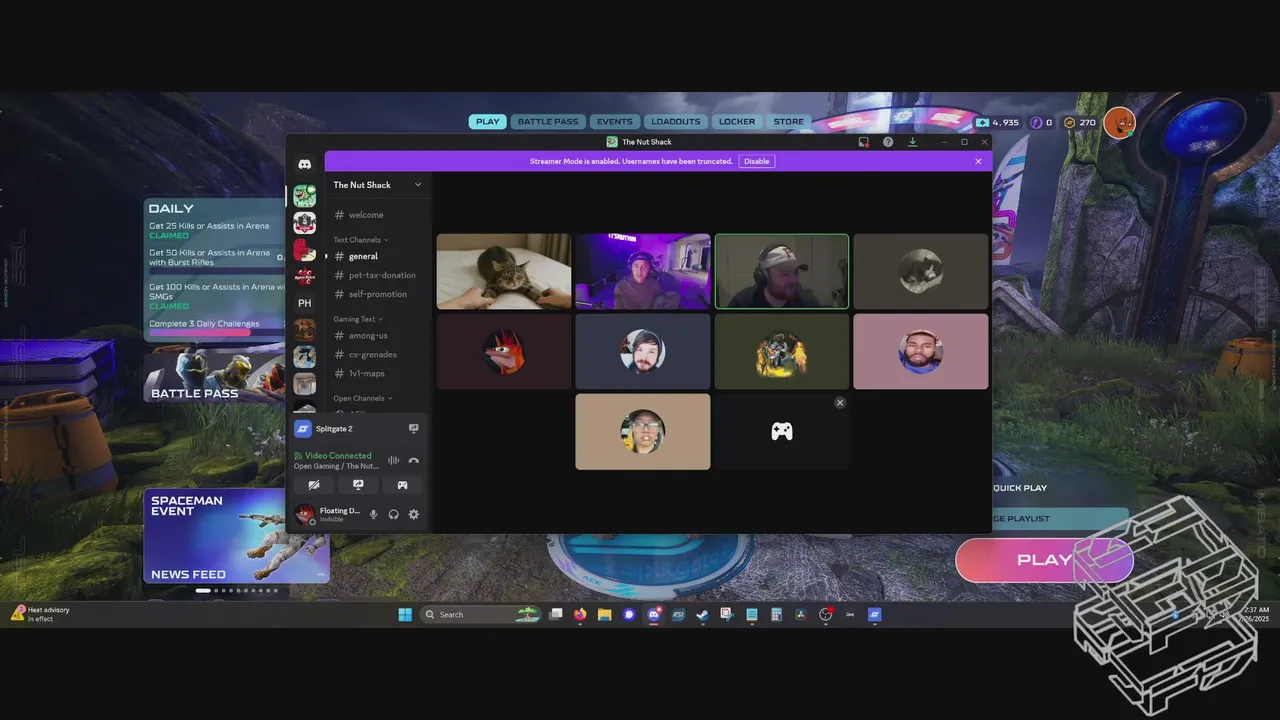Click the 270 gold coin balance

(x=1080, y=122)
